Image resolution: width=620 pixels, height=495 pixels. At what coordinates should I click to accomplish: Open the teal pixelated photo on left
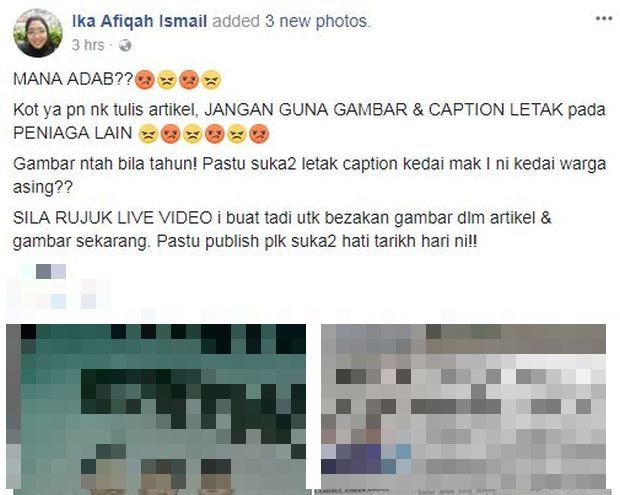point(156,409)
